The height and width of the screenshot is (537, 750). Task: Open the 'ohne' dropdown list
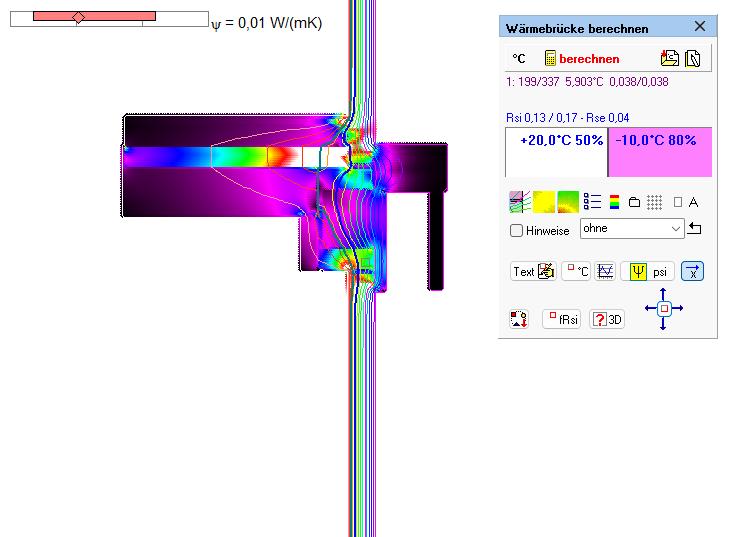coord(632,229)
